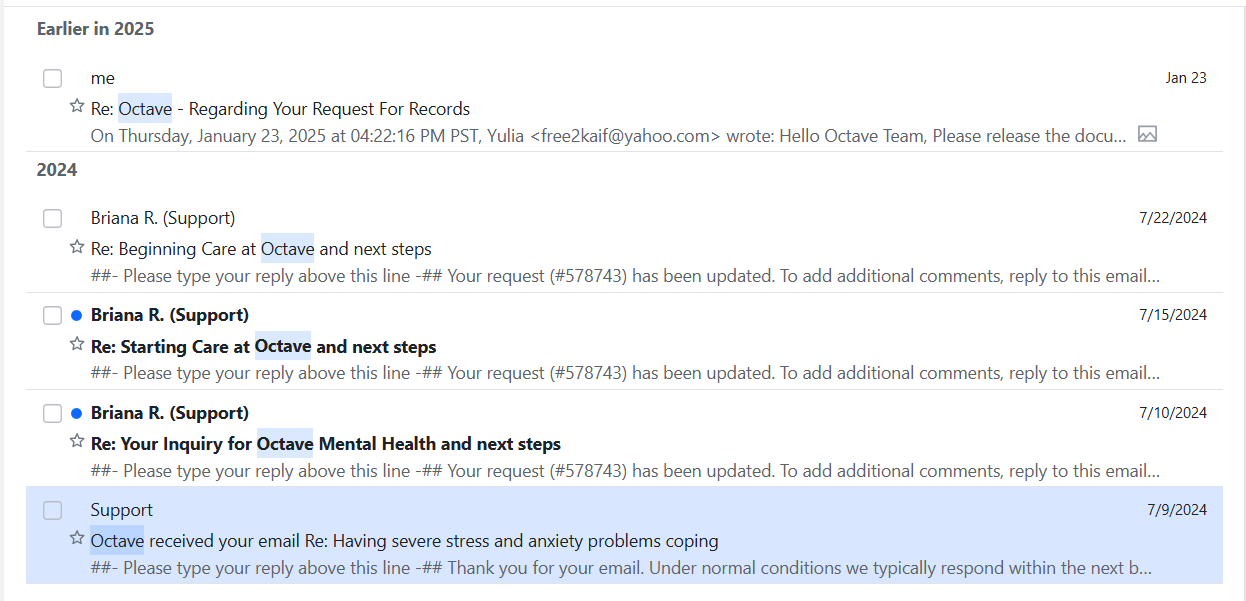Star the Octave received your email message
Image resolution: width=1246 pixels, height=601 pixels.
(x=77, y=538)
